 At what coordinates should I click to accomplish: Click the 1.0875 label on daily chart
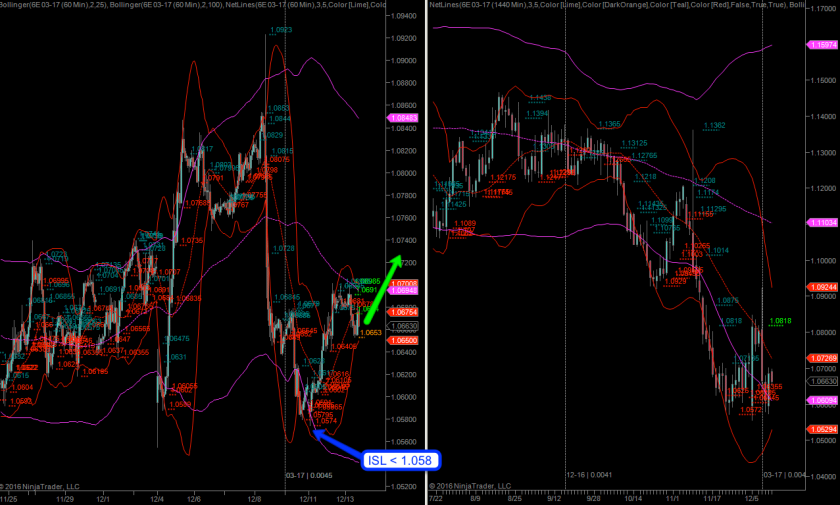pos(728,301)
